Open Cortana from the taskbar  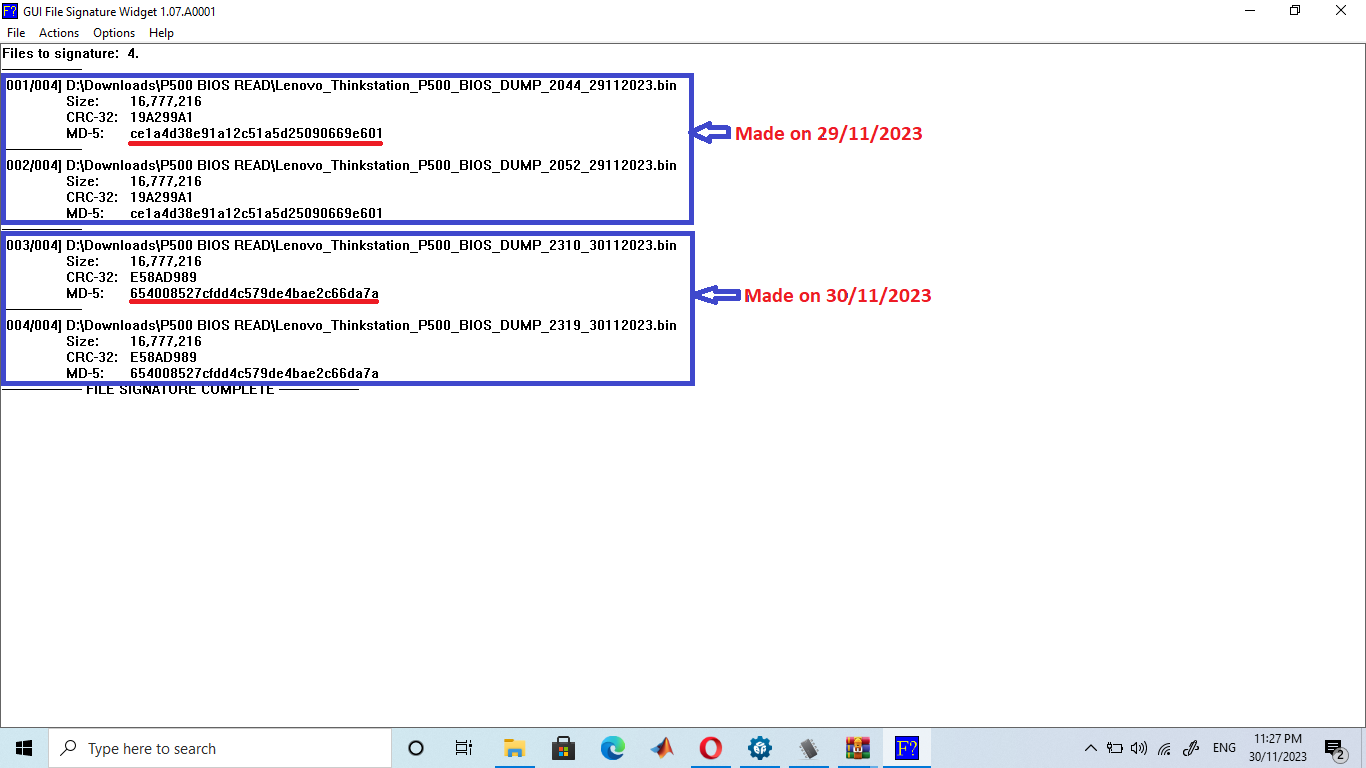[x=416, y=748]
